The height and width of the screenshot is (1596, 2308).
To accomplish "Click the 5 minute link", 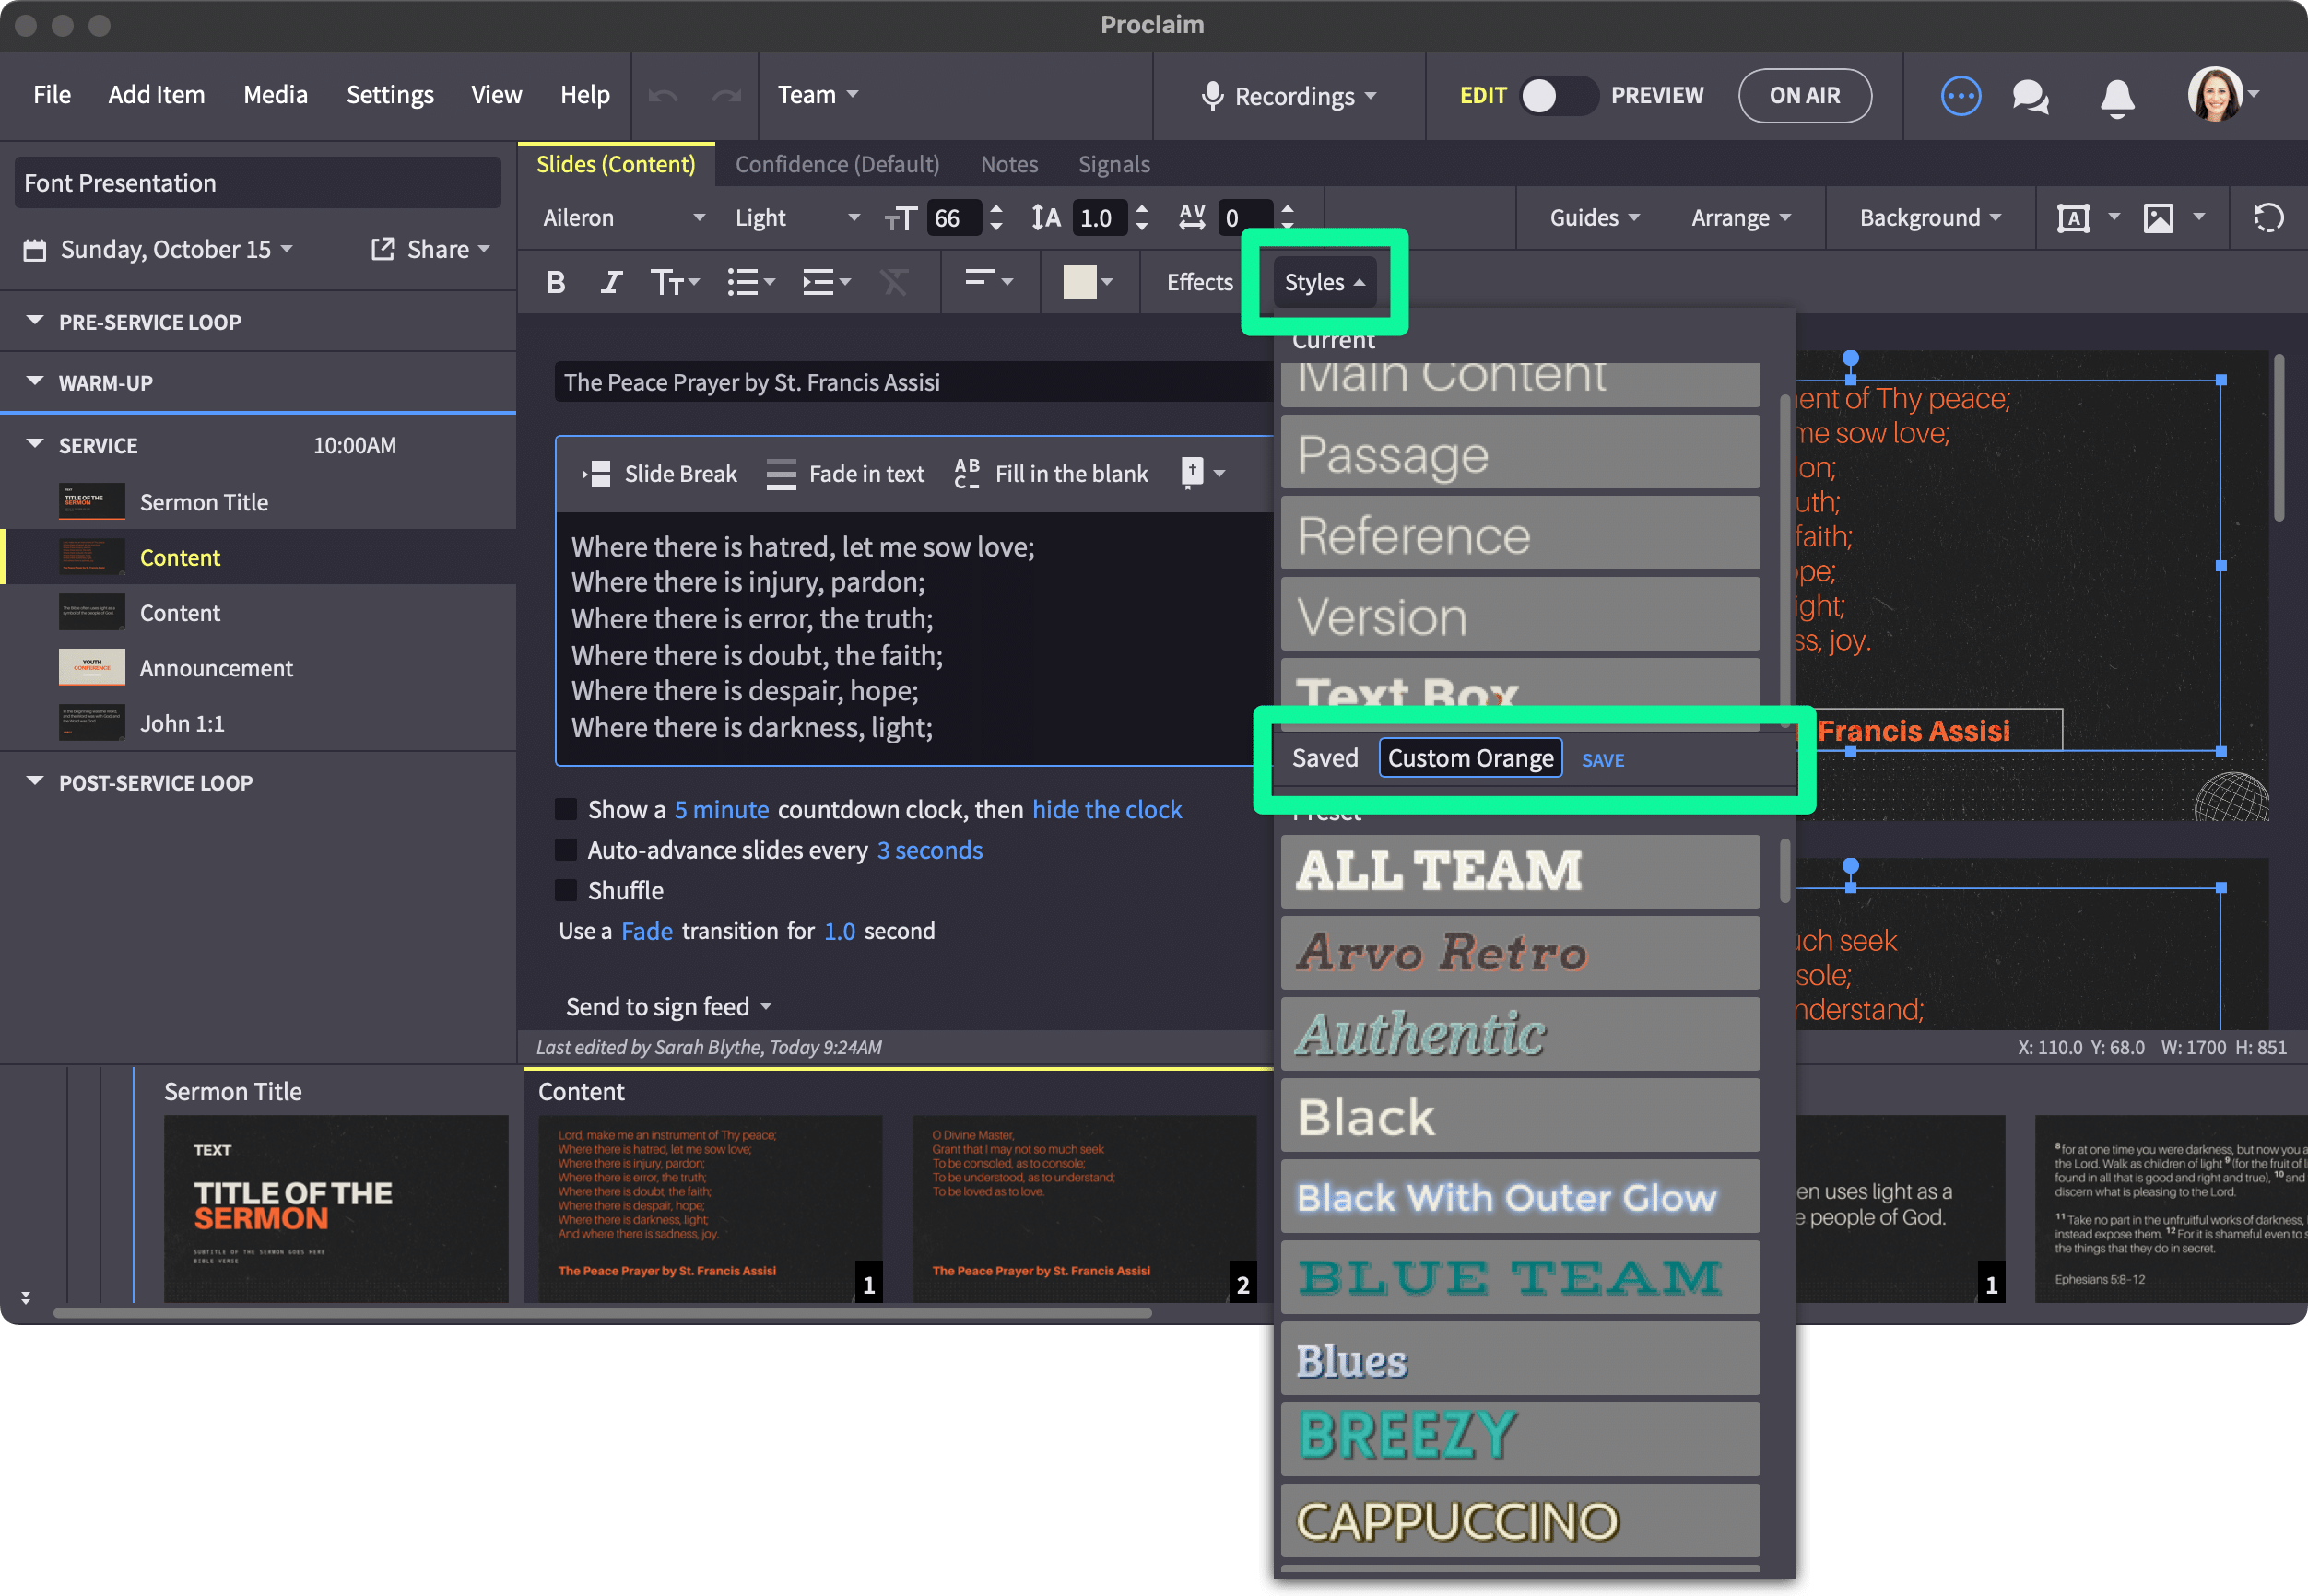I will (x=721, y=809).
